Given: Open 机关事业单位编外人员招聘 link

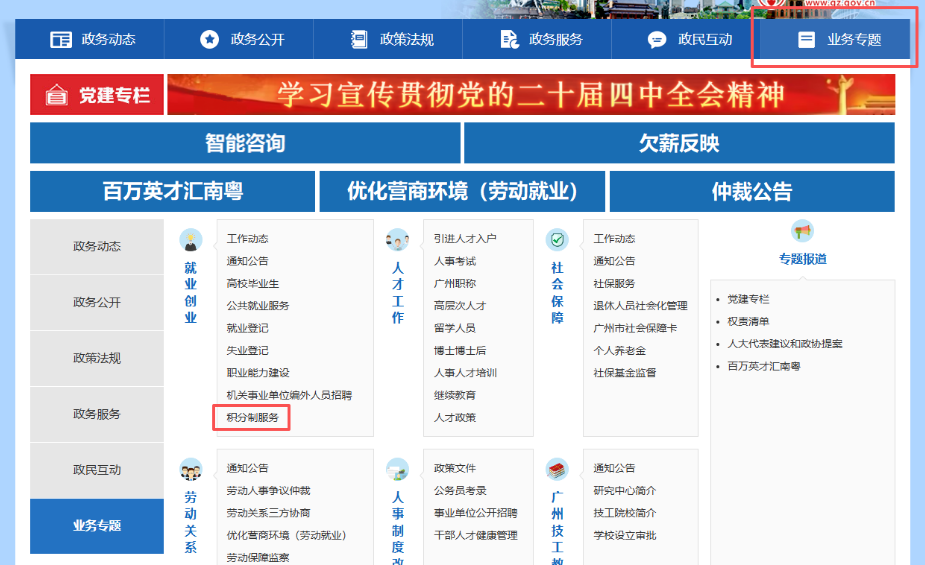Looking at the screenshot, I should (289, 395).
